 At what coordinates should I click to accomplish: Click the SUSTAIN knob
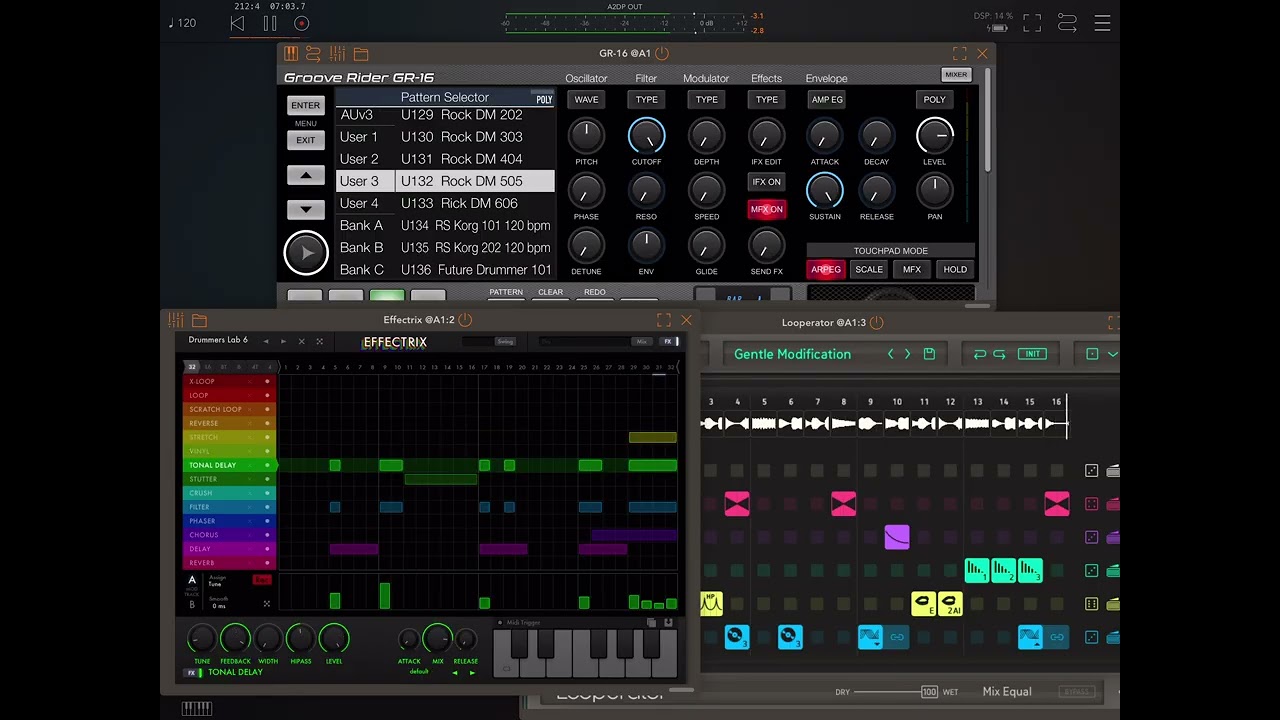click(825, 190)
